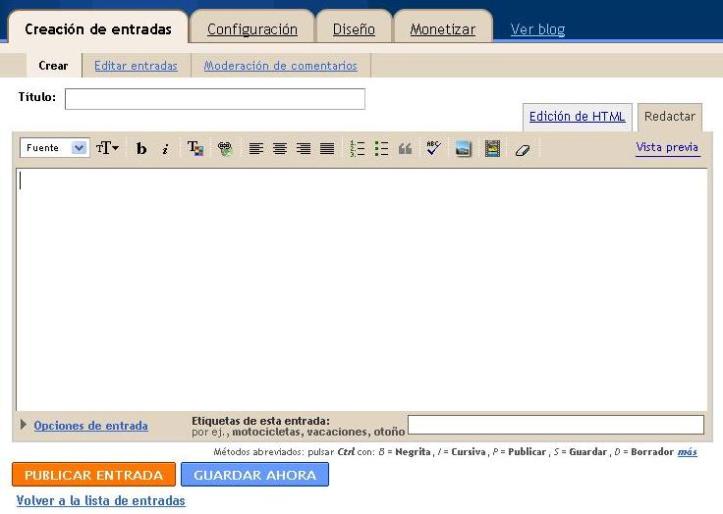
Task: Apply blockquote formatting
Action: tap(405, 148)
